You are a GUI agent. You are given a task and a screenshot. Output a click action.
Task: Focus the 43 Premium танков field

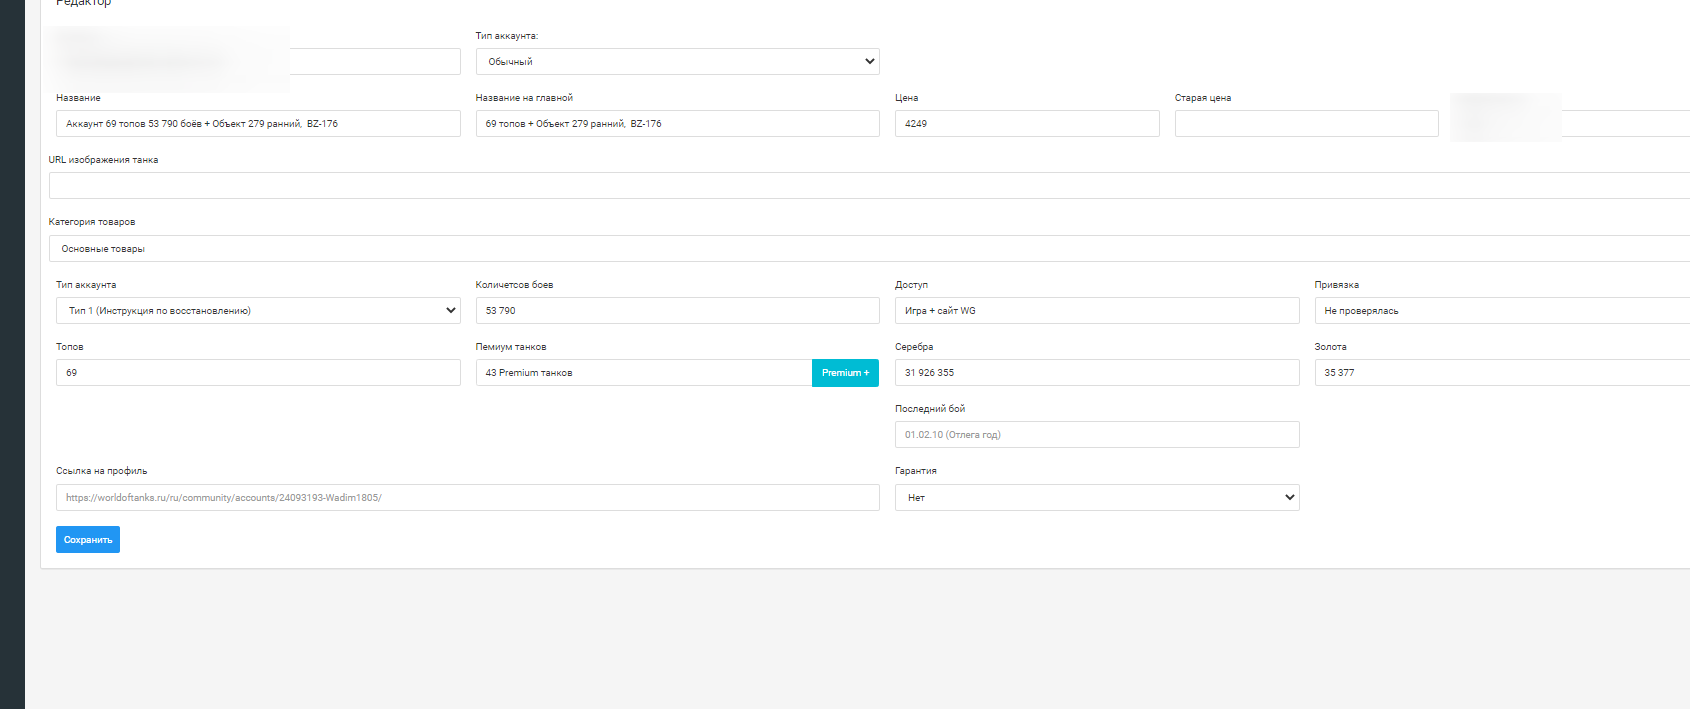(643, 373)
